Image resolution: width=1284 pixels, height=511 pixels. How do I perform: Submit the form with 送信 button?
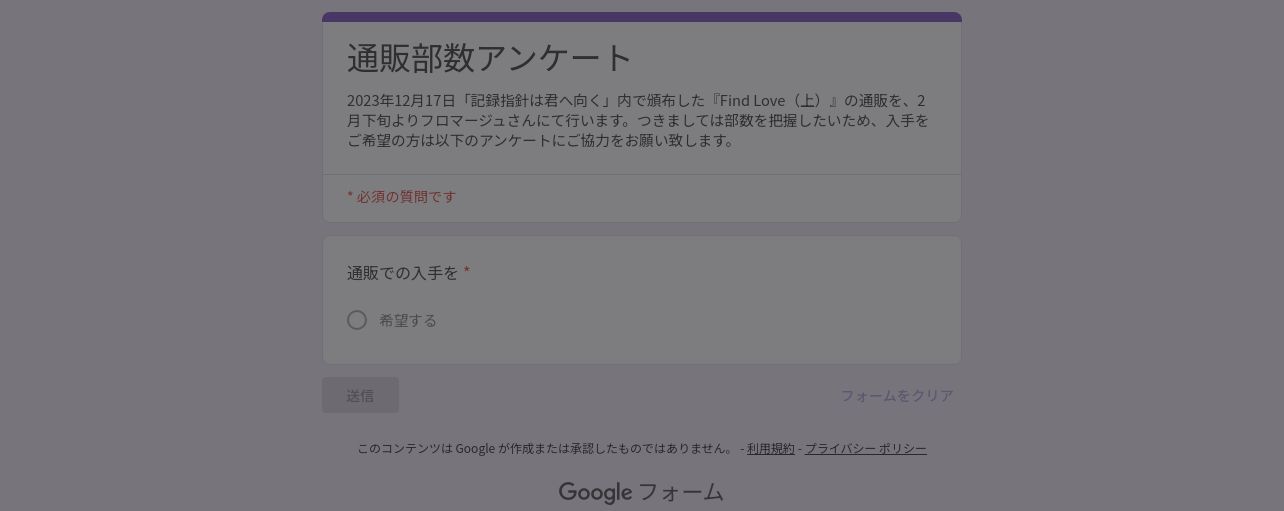click(x=360, y=395)
